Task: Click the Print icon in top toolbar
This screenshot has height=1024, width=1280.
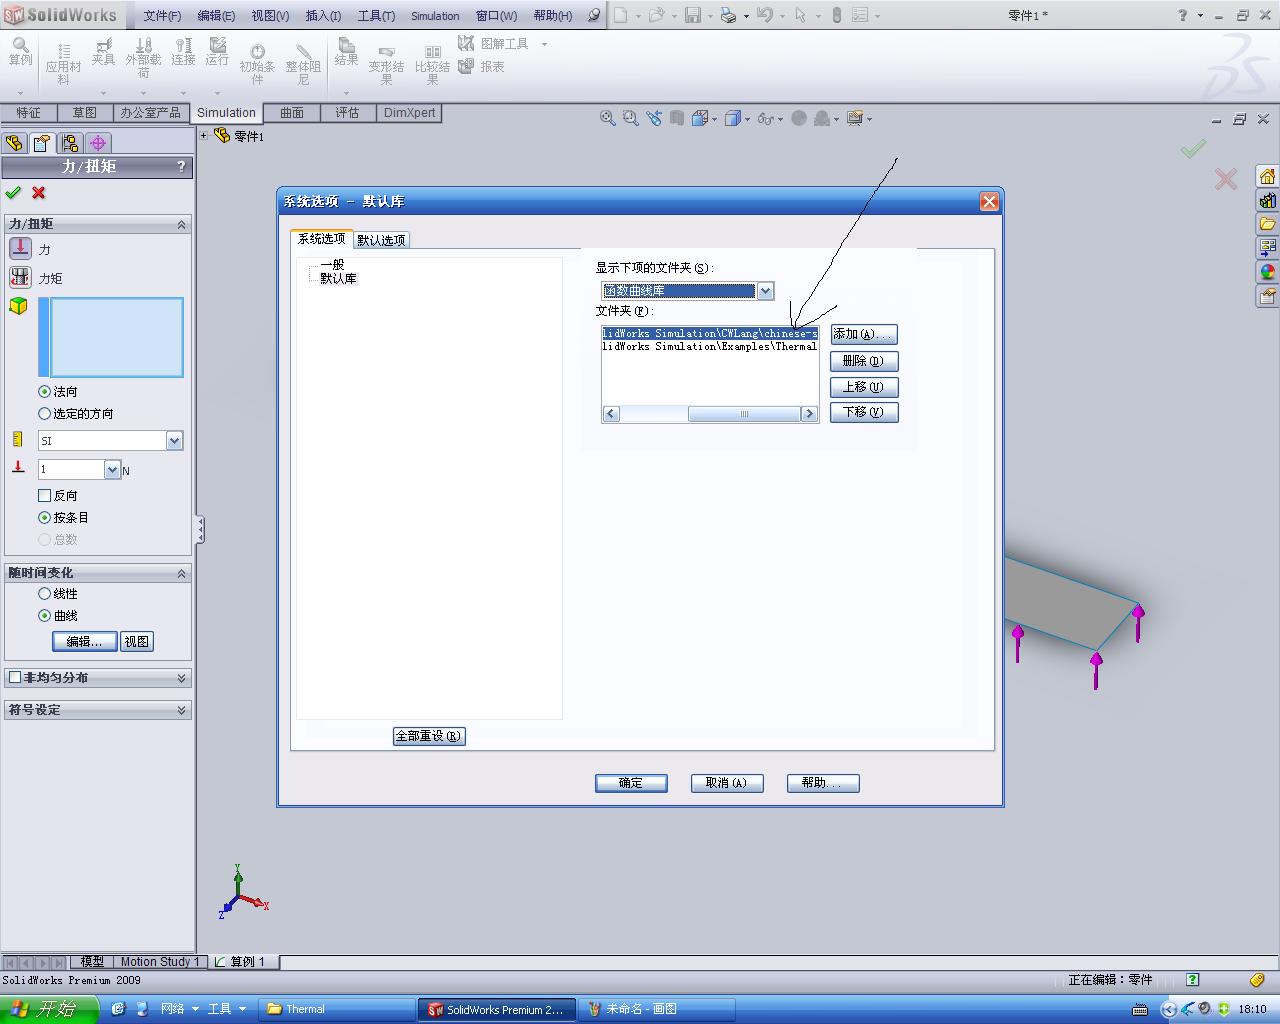Action: (x=728, y=15)
